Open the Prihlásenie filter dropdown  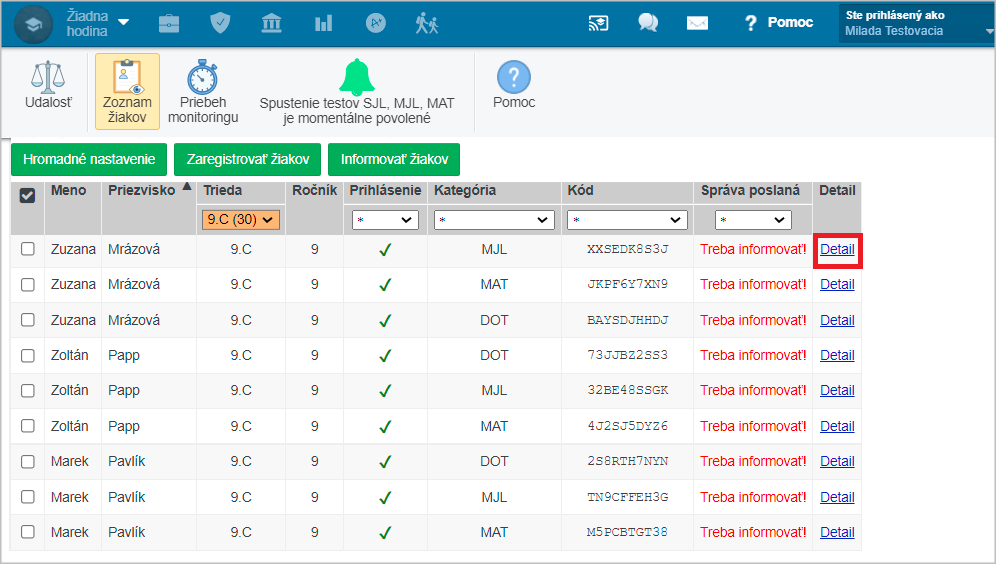(x=385, y=220)
